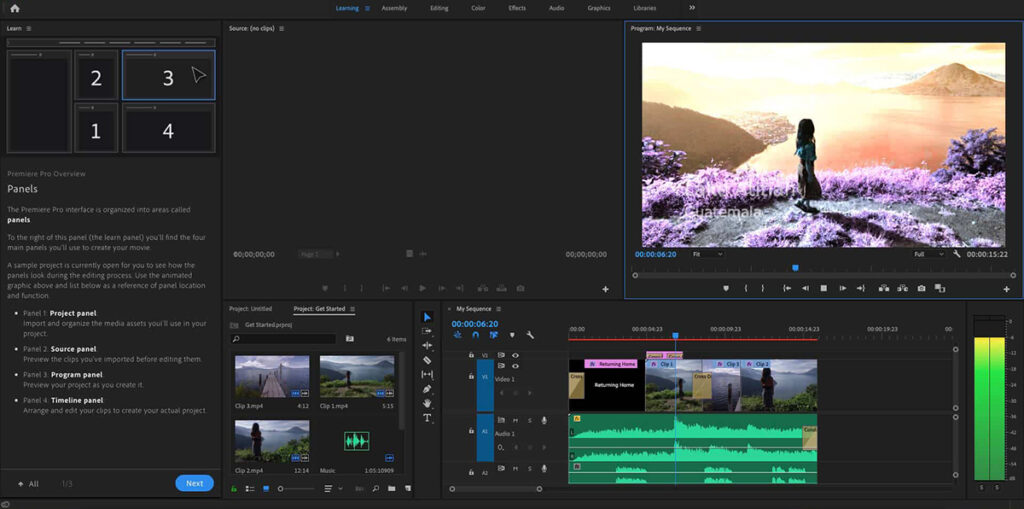The width and height of the screenshot is (1024, 509).
Task: Stop playback in Program monitor
Action: point(824,288)
